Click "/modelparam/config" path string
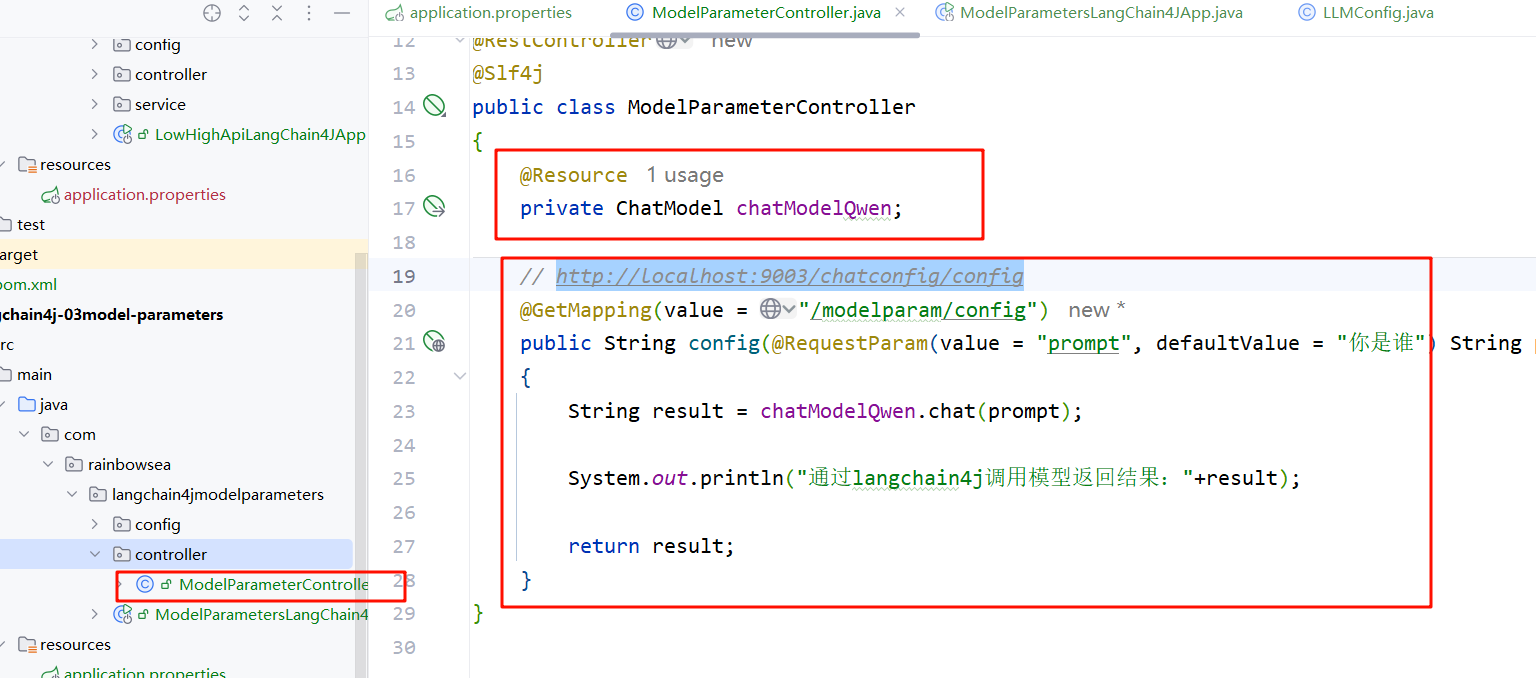This screenshot has height=678, width=1536. [x=919, y=310]
